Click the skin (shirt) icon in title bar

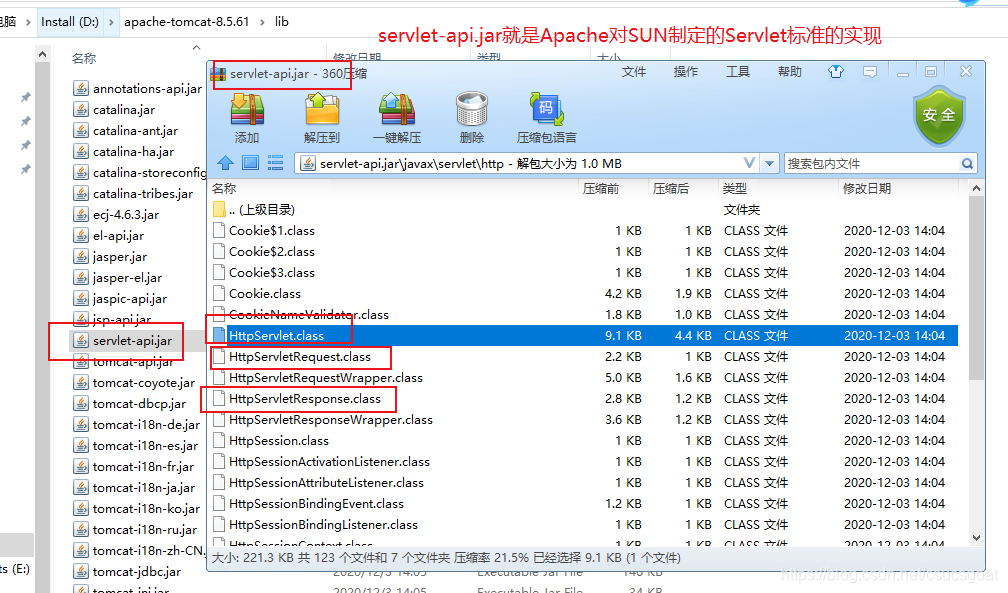tap(836, 71)
